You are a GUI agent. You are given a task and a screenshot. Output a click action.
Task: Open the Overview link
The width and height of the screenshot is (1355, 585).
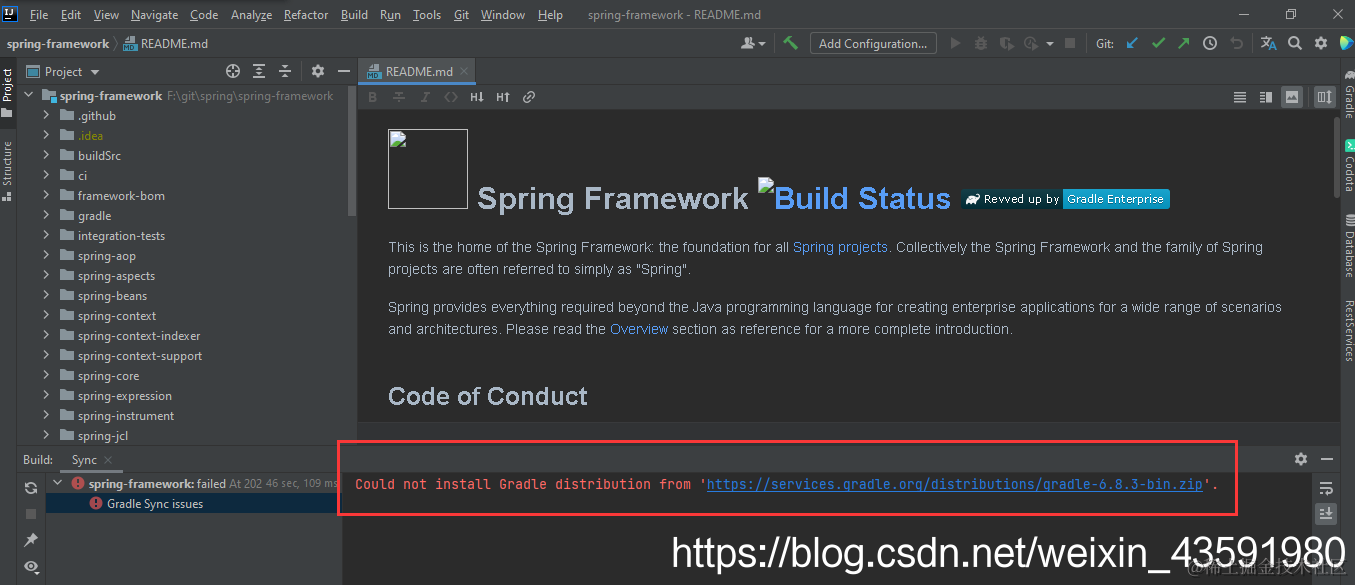click(x=639, y=329)
